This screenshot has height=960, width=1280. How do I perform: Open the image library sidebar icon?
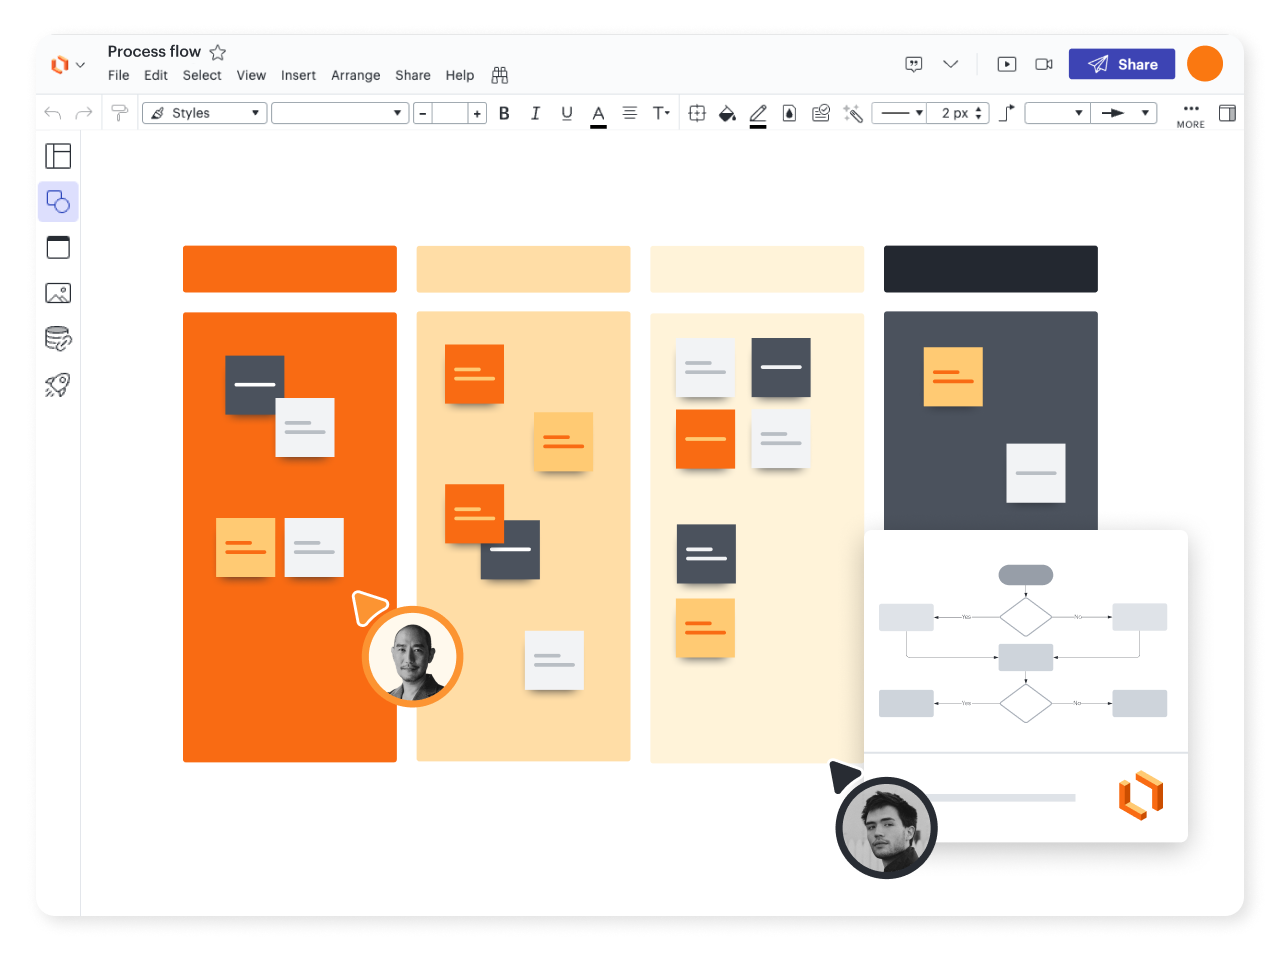click(x=58, y=293)
